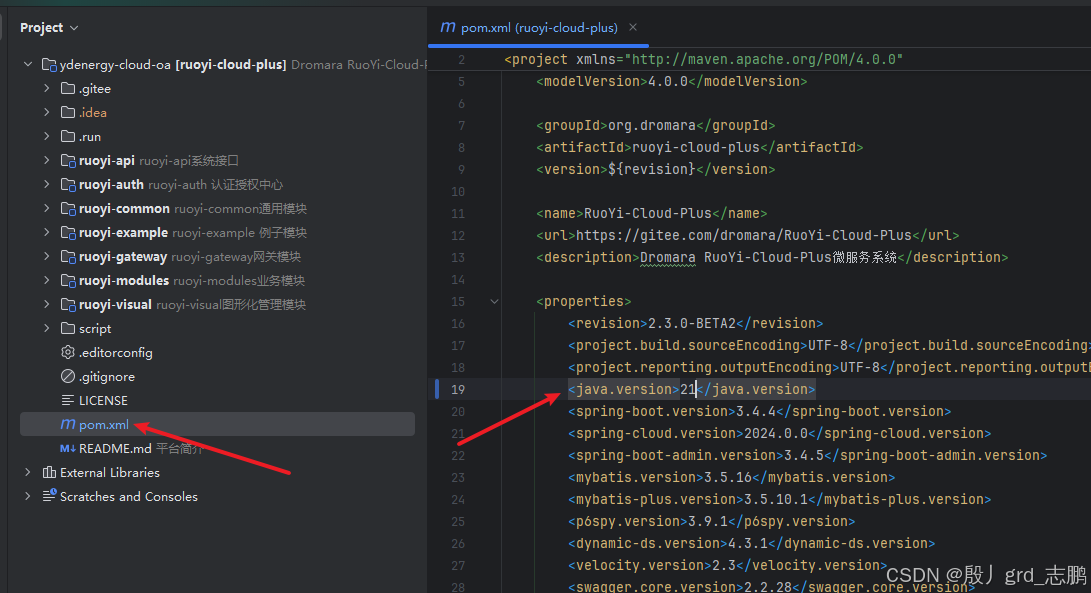Click the revision value 2.3.0-BETA2
The width and height of the screenshot is (1091, 593).
pyautogui.click(x=692, y=323)
